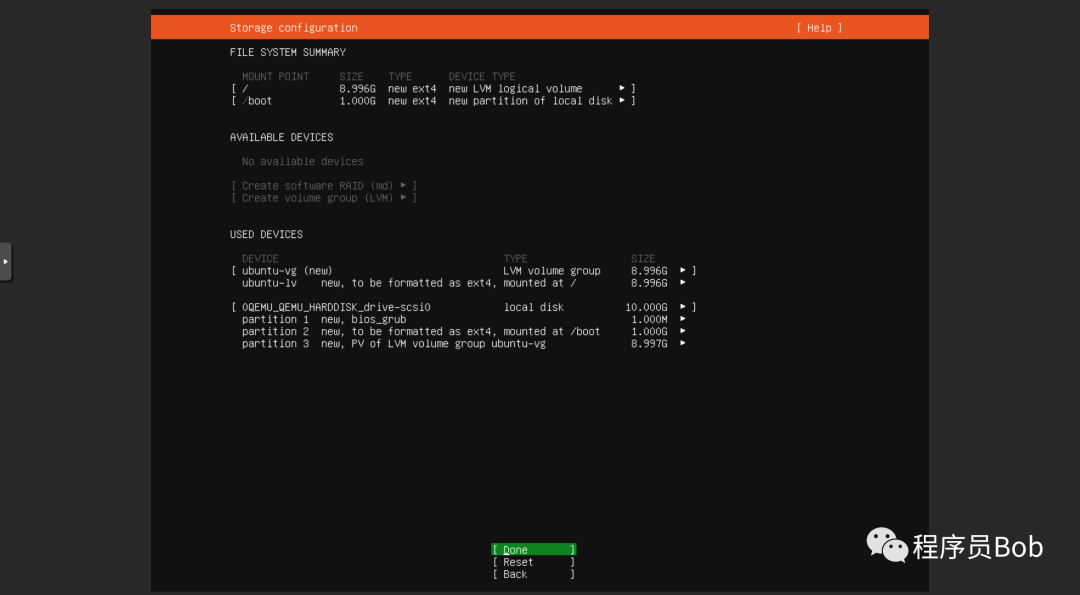Image resolution: width=1080 pixels, height=595 pixels.
Task: Open Create software RAID (md) option
Action: click(x=324, y=186)
